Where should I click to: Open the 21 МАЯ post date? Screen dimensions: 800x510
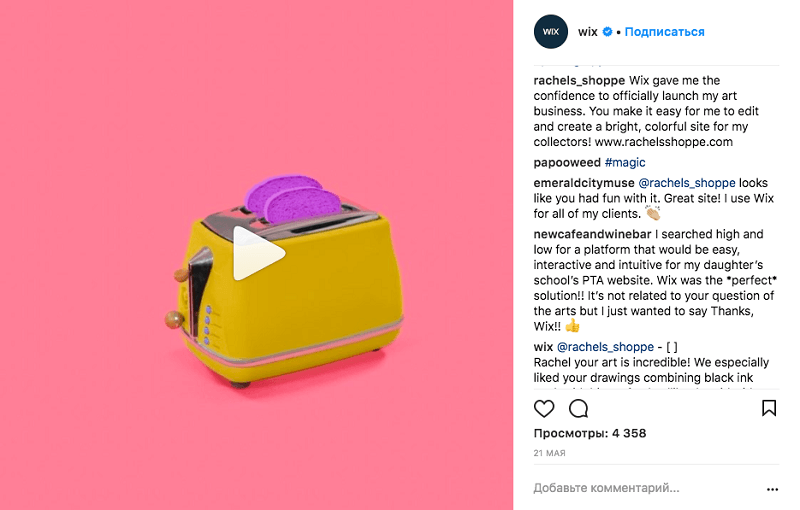pyautogui.click(x=549, y=453)
